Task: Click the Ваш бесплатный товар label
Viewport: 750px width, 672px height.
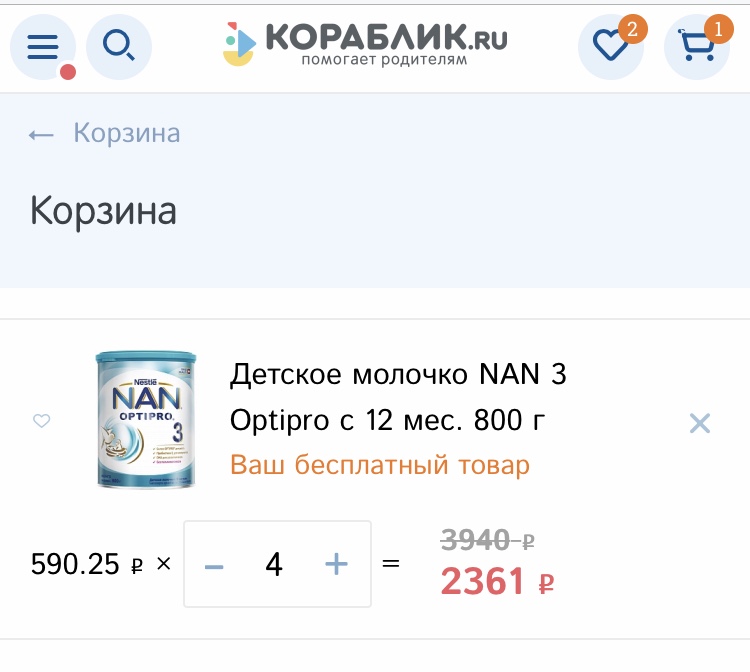Action: pos(380,465)
